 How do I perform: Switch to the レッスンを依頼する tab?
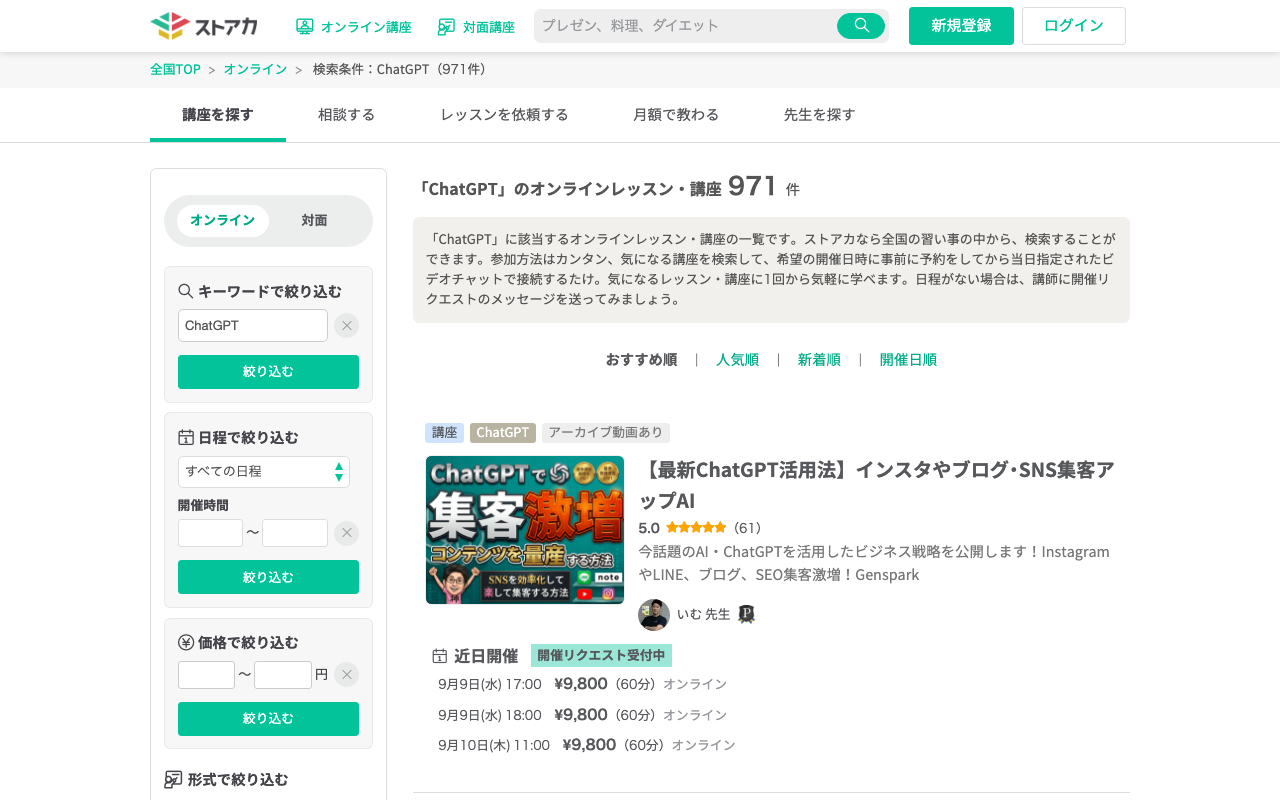pyautogui.click(x=504, y=115)
